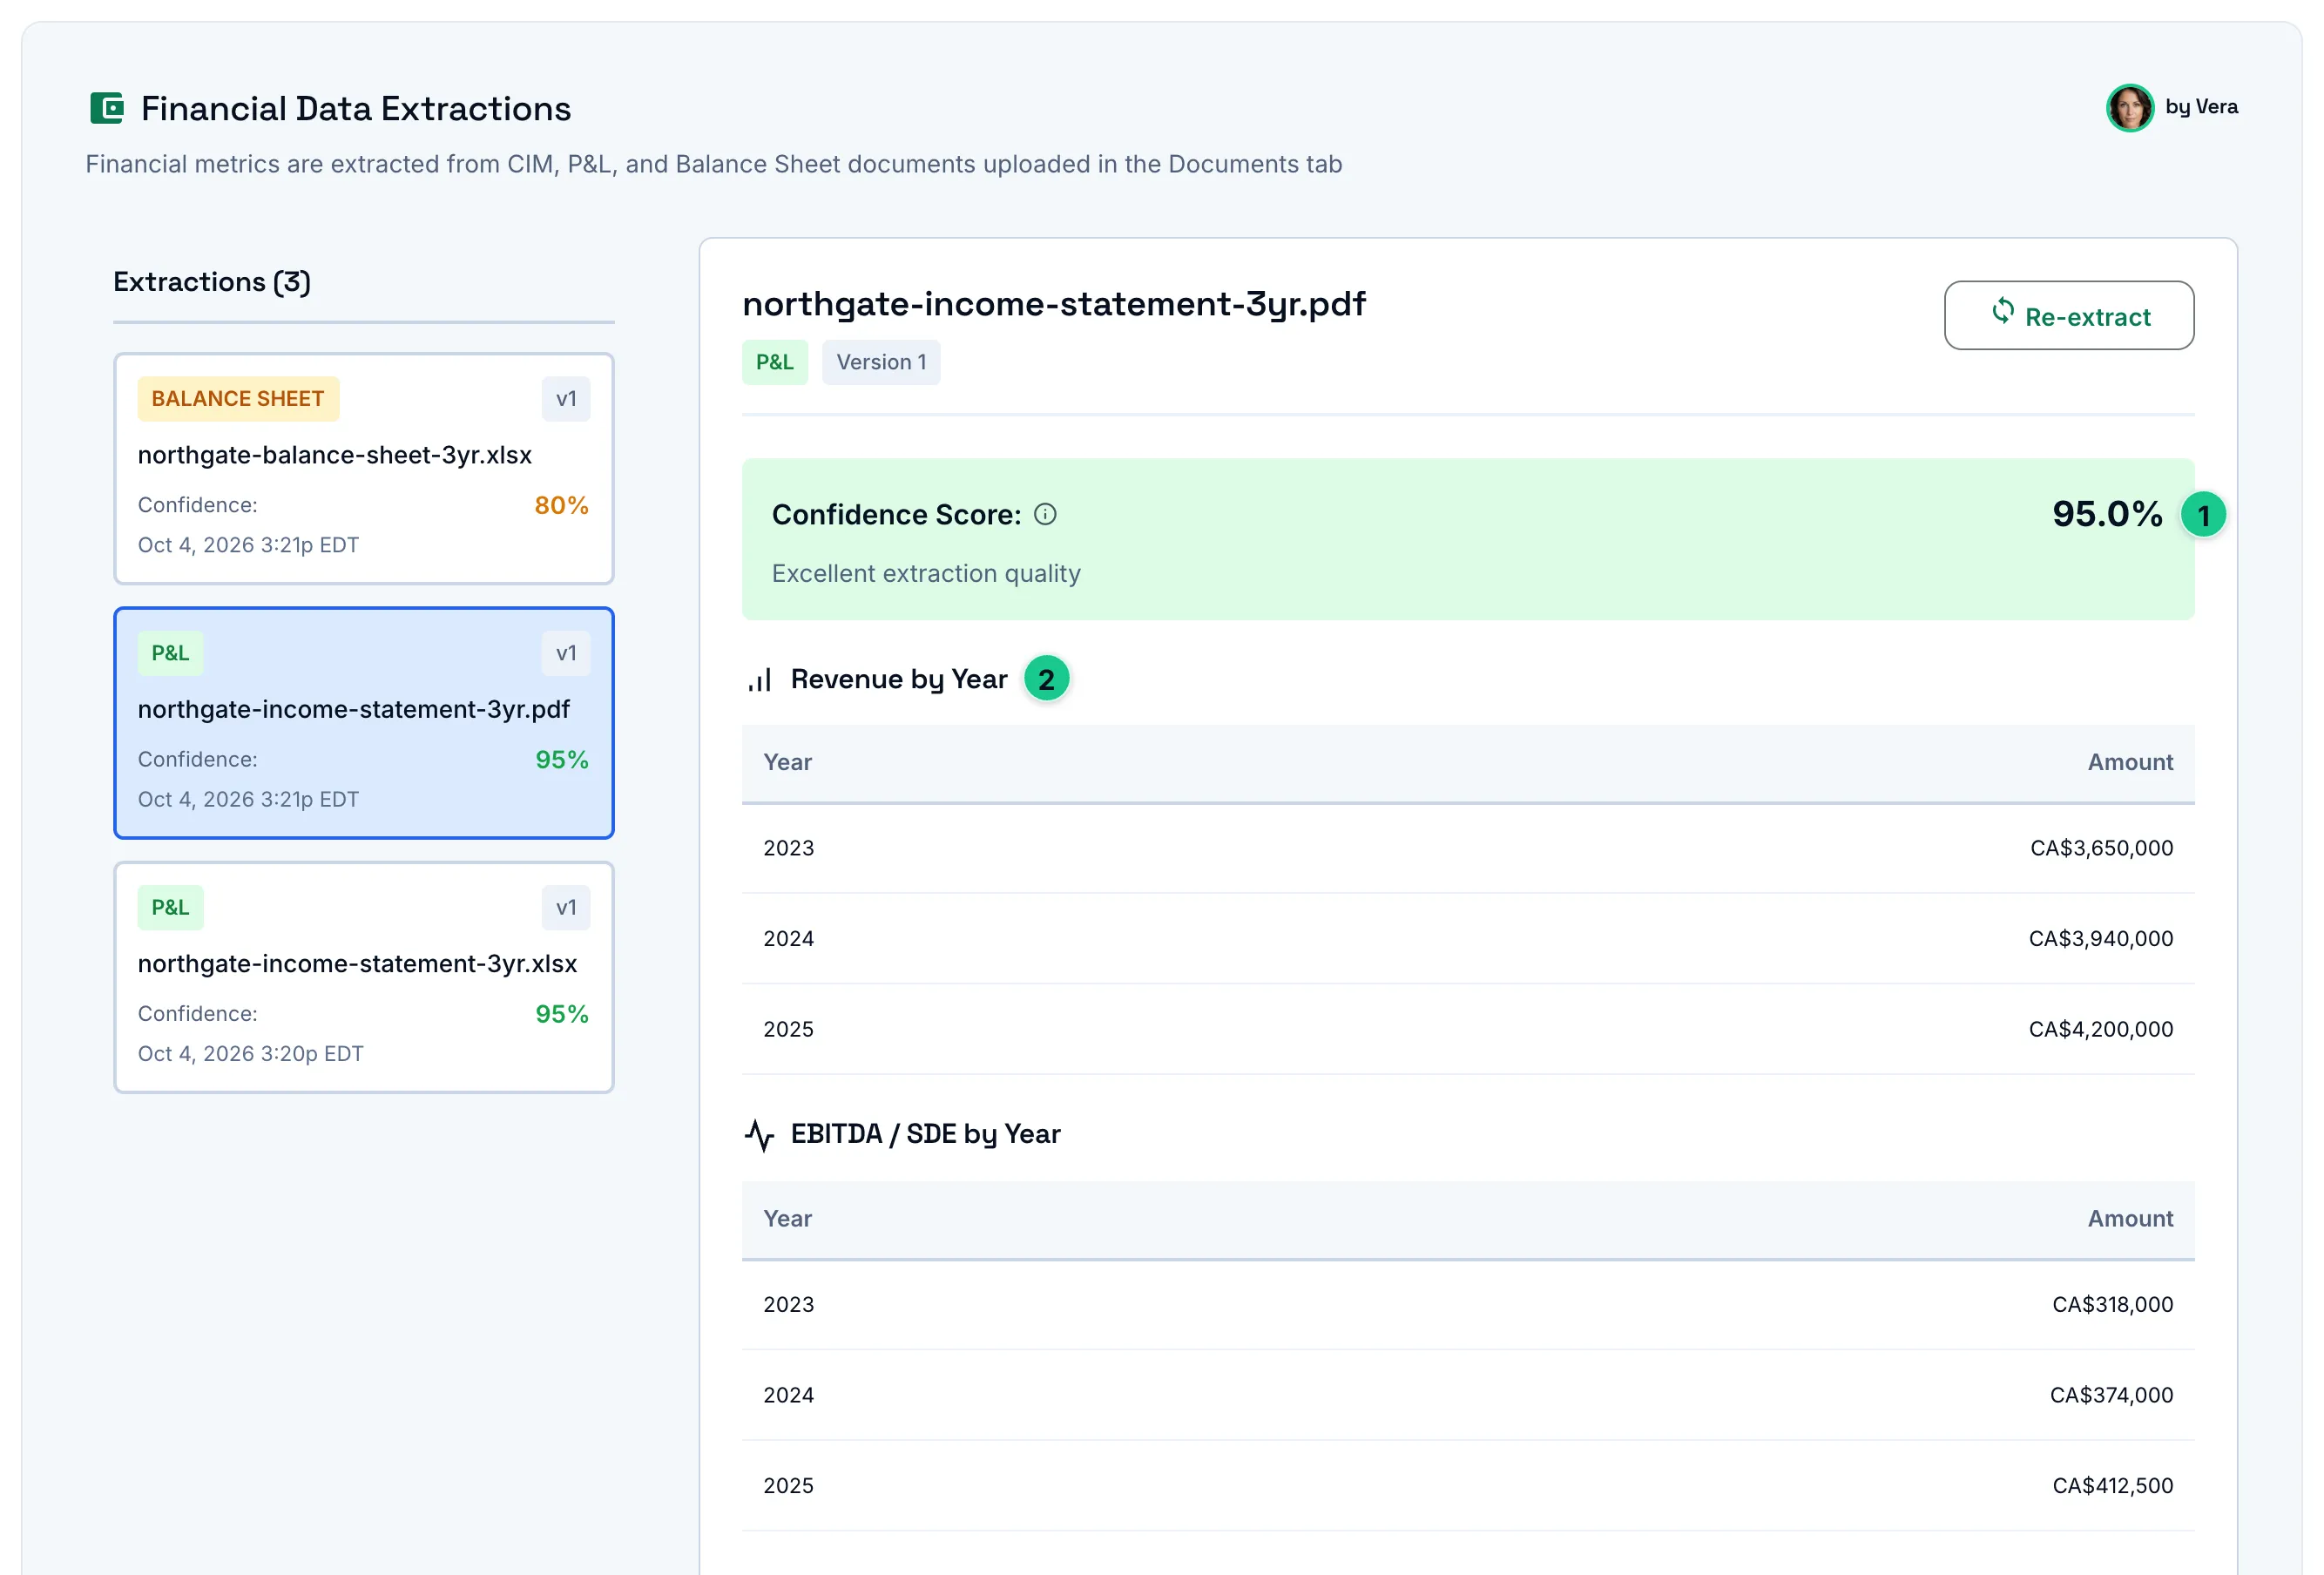Viewport: 2324px width, 1575px height.
Task: Click the Oct 4, 2026 3:20p EDT timestamp
Action: click(x=251, y=1053)
